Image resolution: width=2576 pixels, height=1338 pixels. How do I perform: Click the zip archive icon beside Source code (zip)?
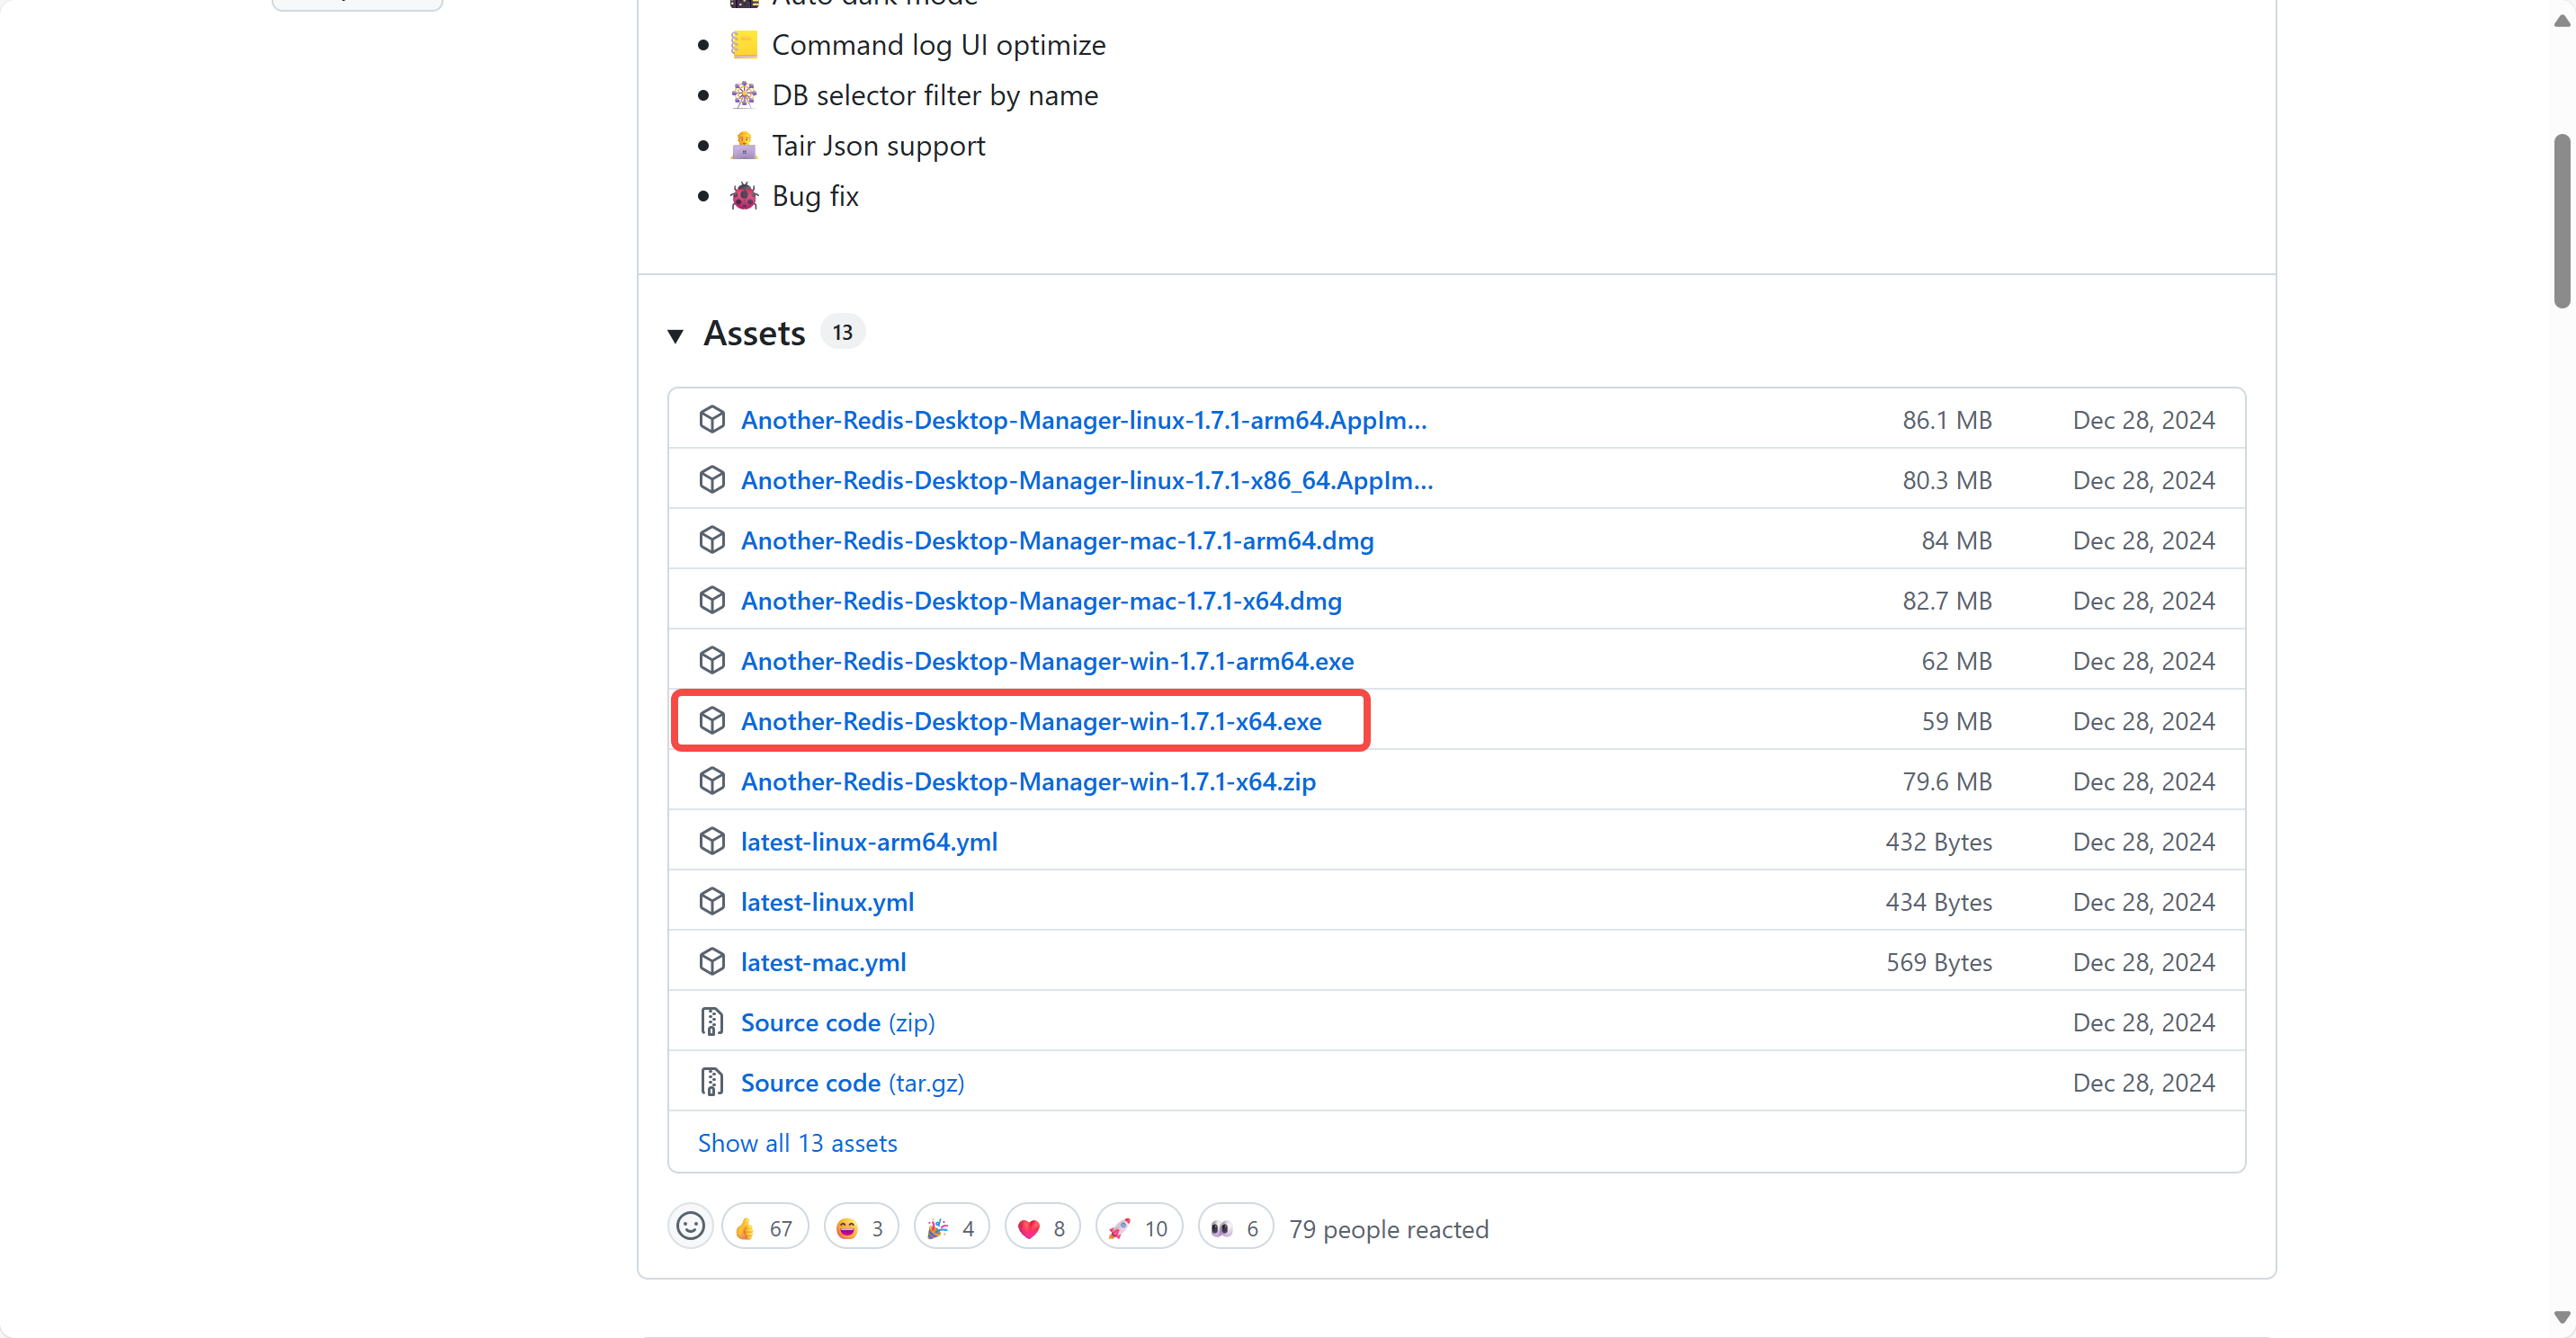tap(711, 1021)
